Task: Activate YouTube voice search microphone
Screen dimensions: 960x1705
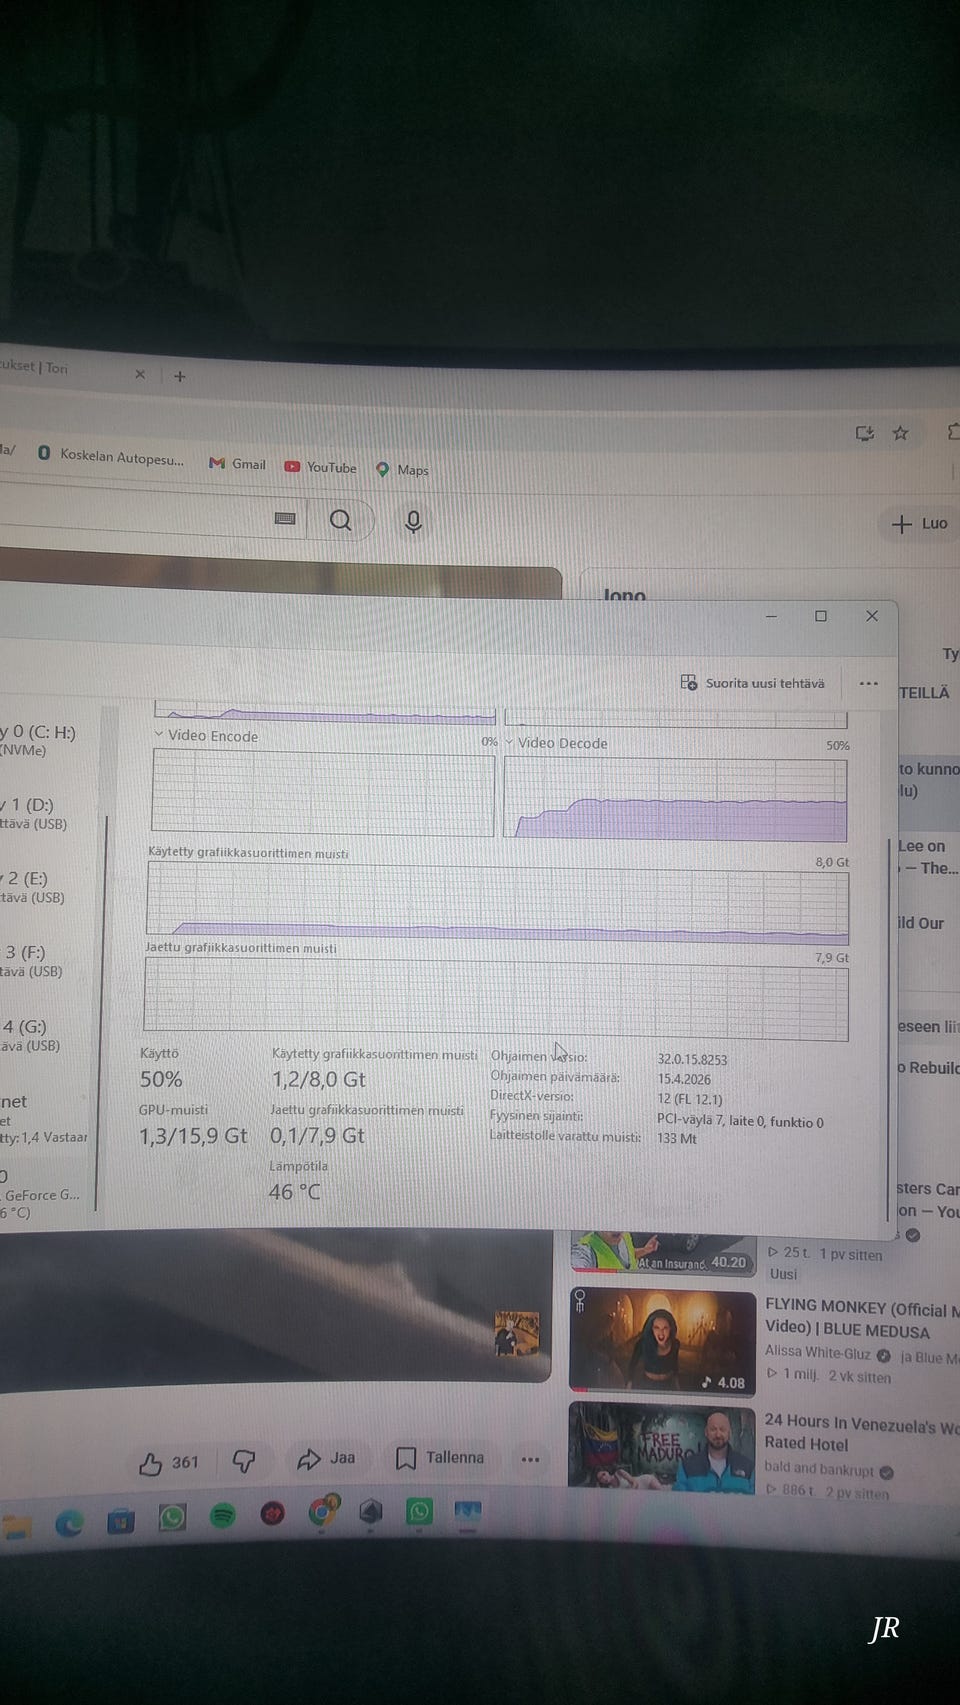Action: 413,521
